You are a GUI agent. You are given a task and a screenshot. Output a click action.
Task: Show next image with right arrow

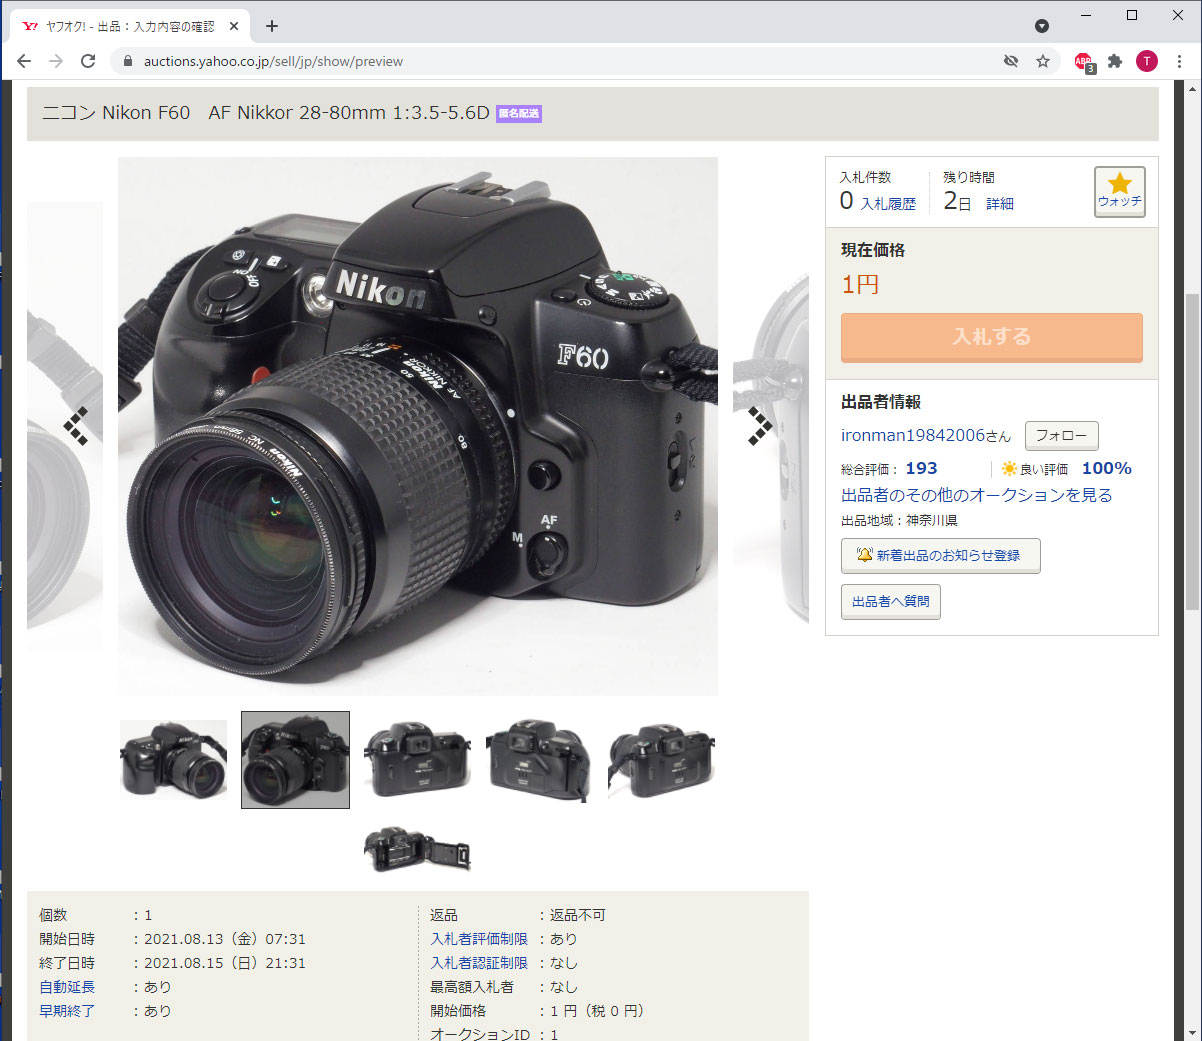tap(760, 426)
